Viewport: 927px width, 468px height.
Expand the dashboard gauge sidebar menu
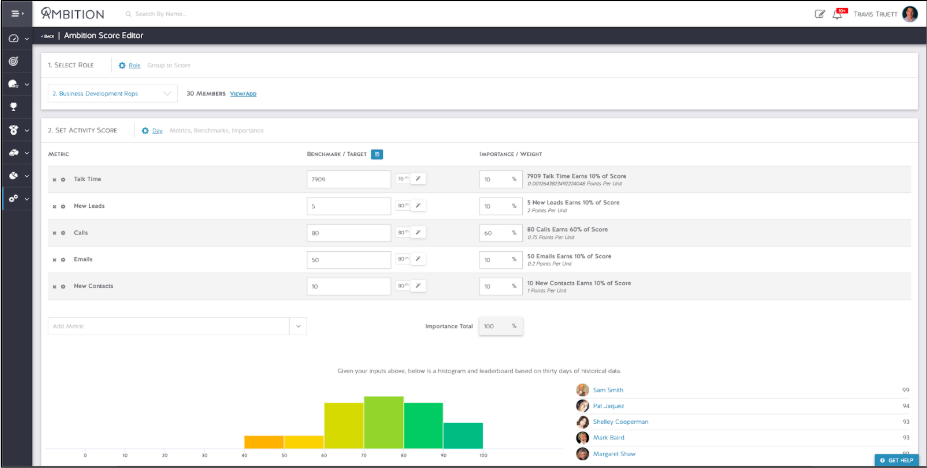click(17, 38)
